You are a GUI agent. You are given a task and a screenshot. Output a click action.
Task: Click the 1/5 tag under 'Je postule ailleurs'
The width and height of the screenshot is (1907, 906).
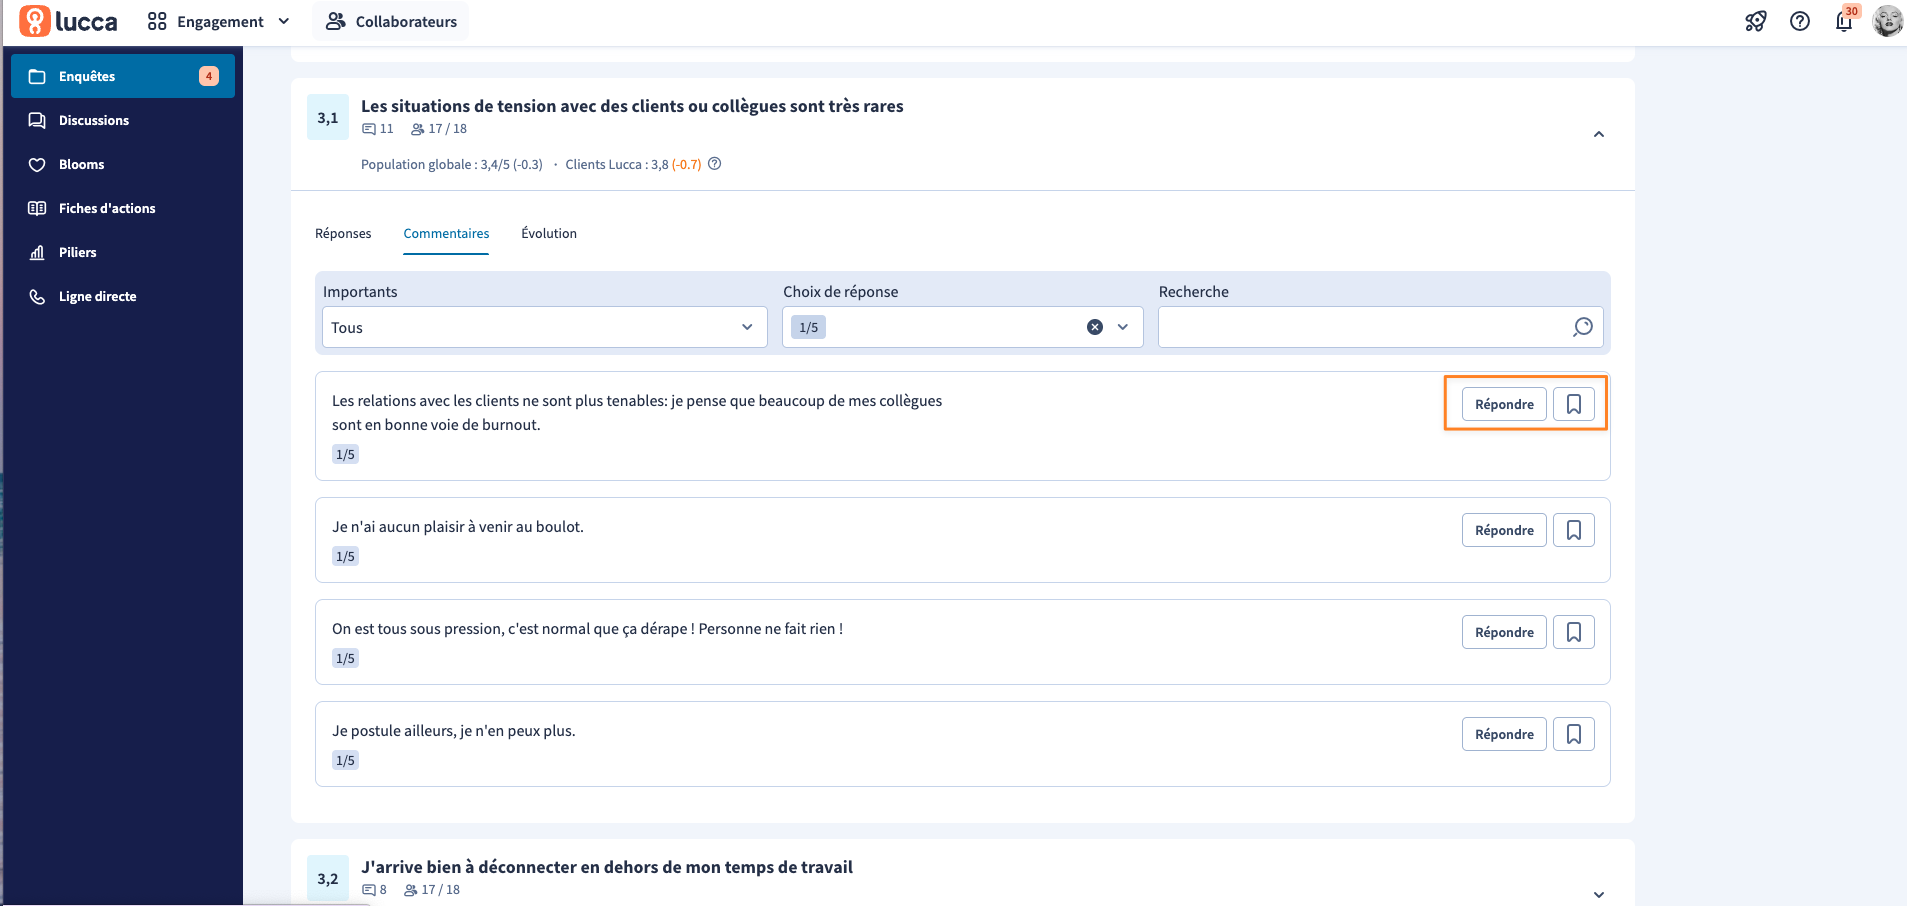coord(345,760)
